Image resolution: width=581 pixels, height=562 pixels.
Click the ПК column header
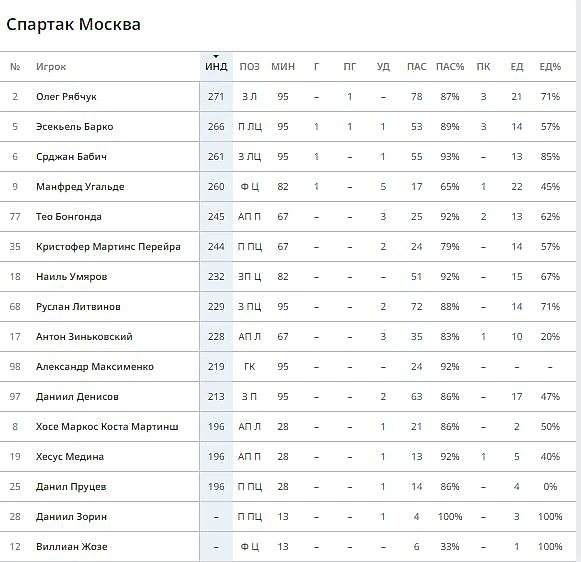pos(483,67)
